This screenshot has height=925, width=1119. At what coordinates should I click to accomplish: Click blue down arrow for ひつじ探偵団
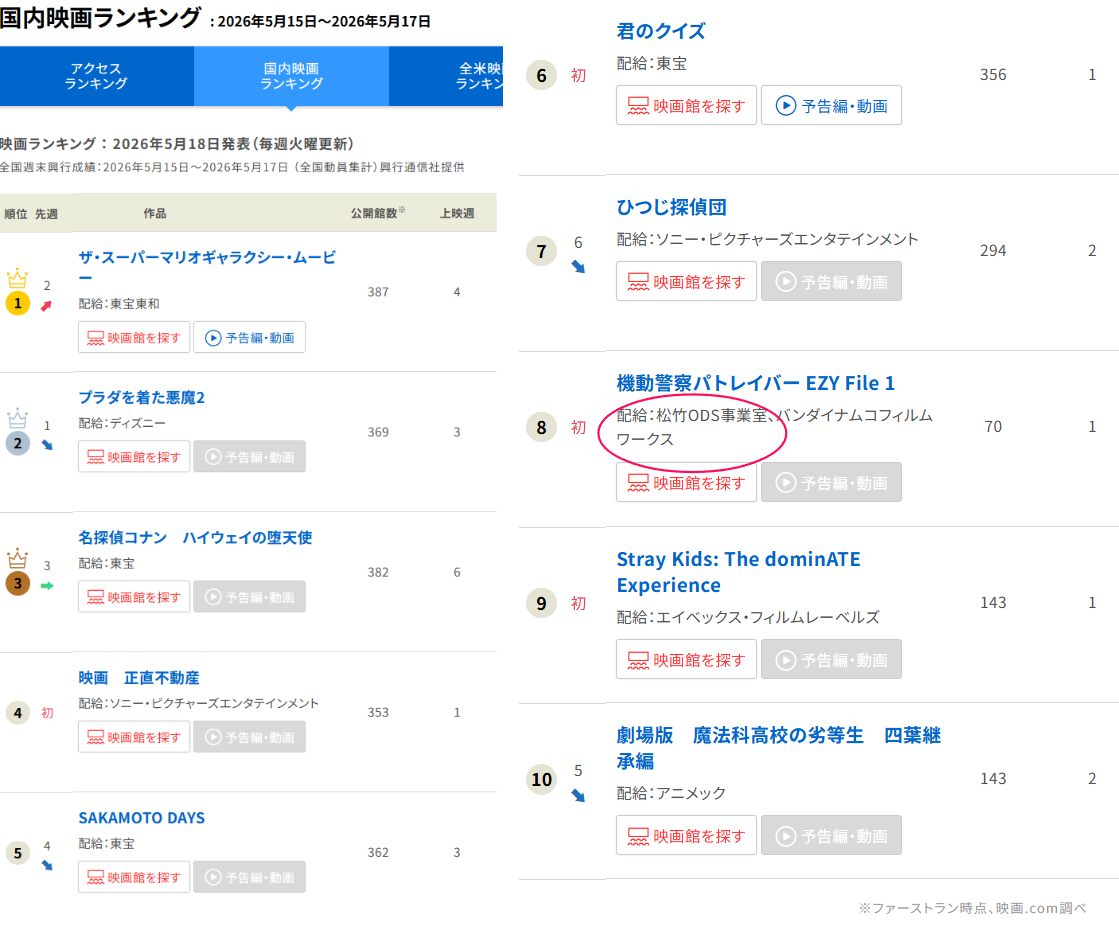click(578, 267)
